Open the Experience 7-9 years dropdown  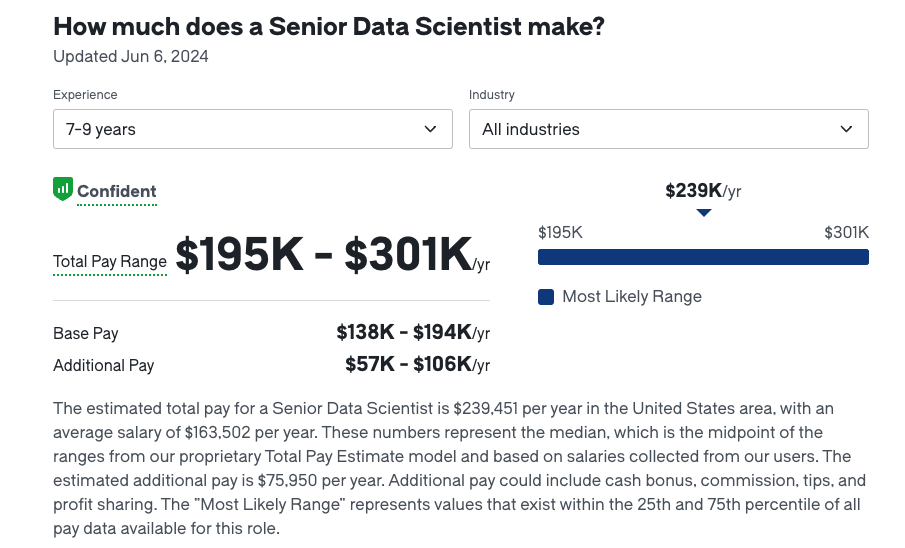253,129
